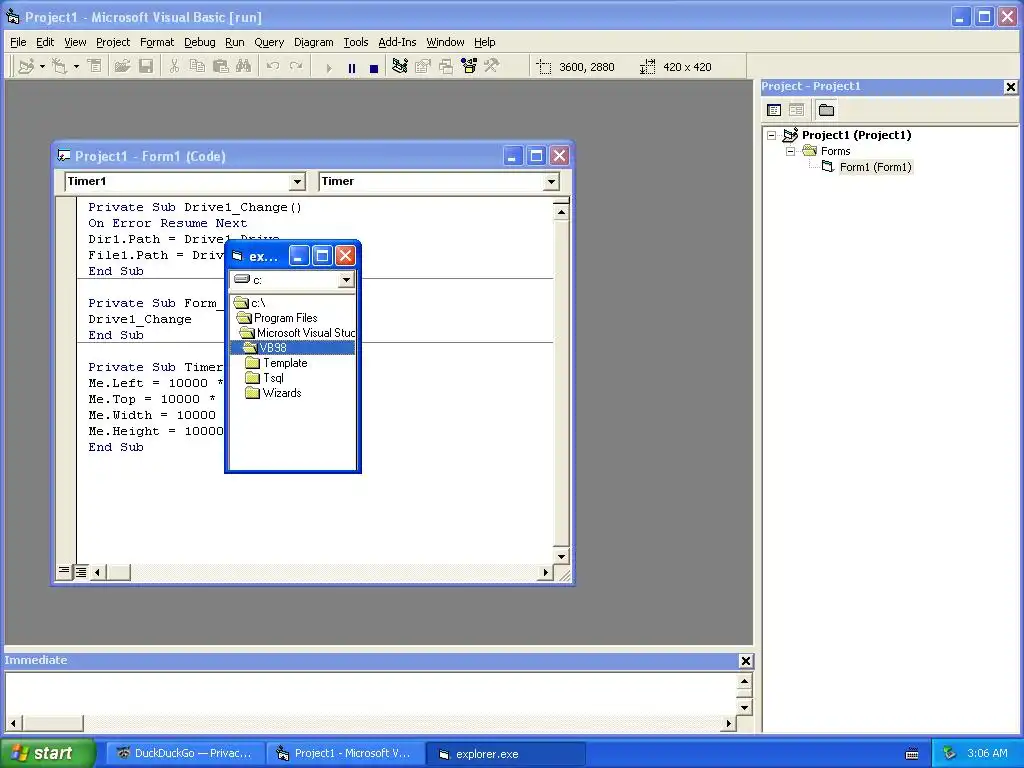Open the Diagram menu

pyautogui.click(x=313, y=42)
